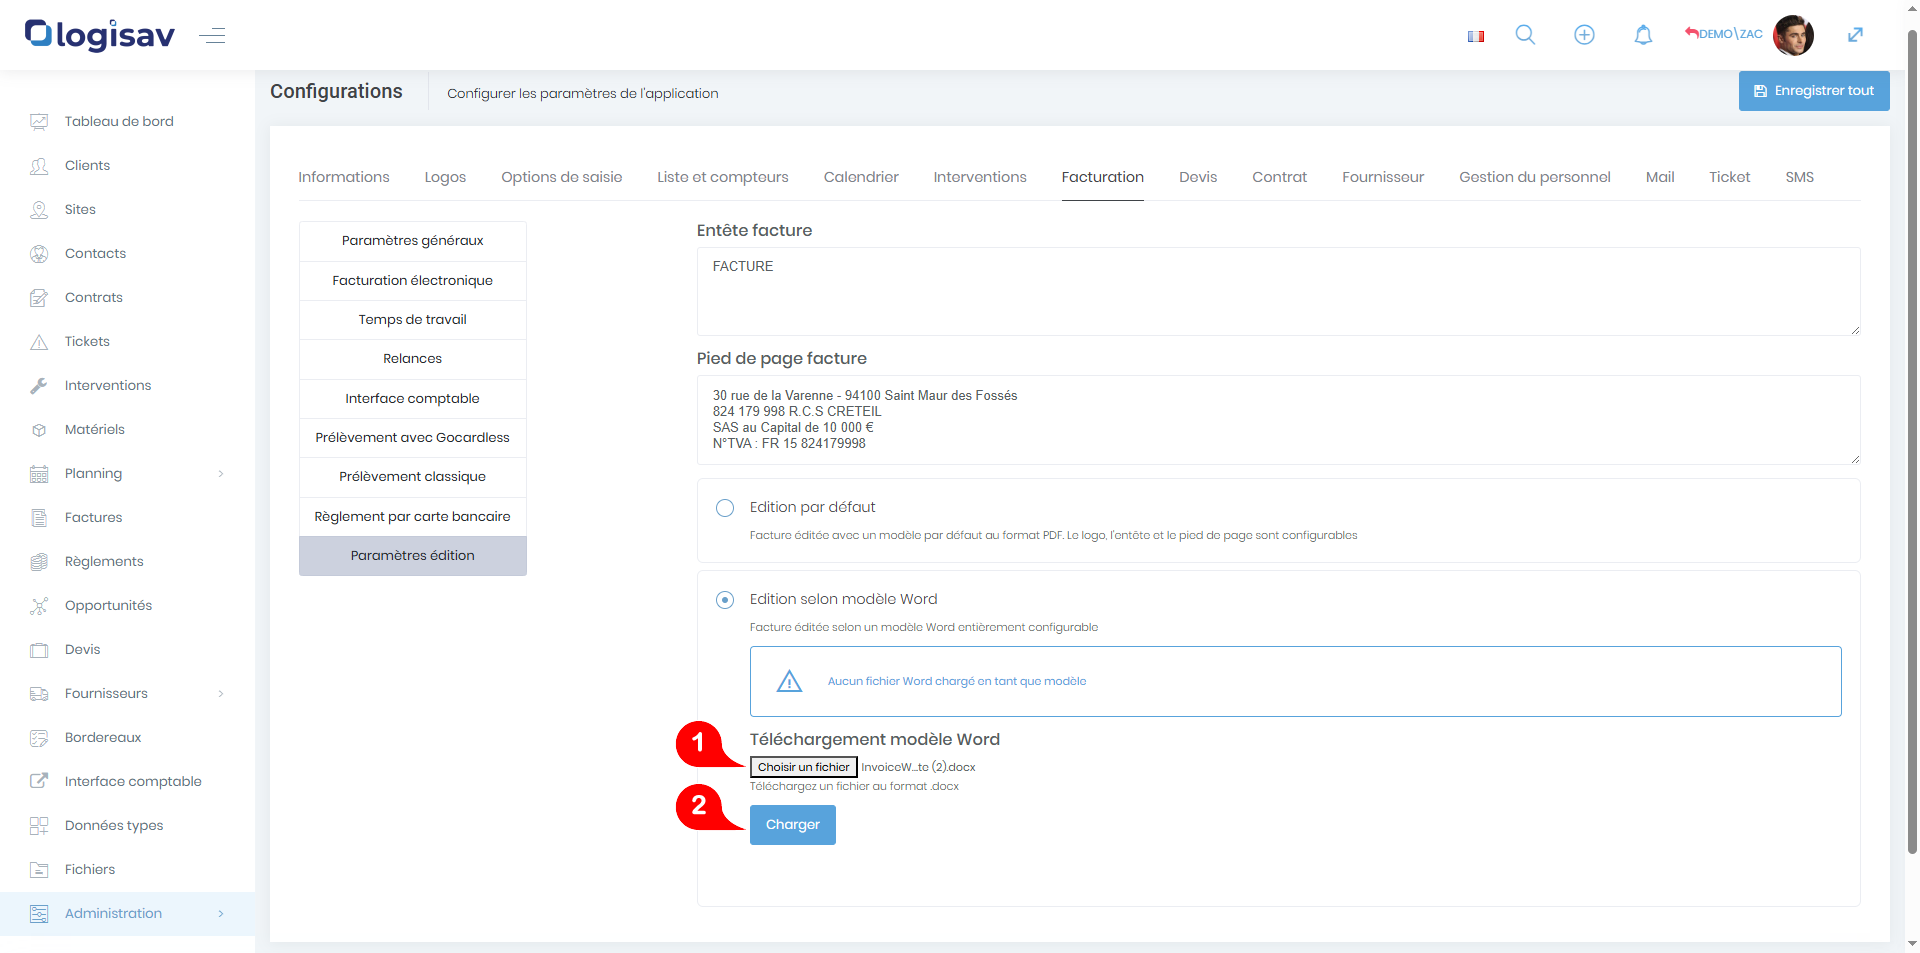1920x953 pixels.
Task: Select the Edition selon modèle Word option
Action: coord(725,600)
